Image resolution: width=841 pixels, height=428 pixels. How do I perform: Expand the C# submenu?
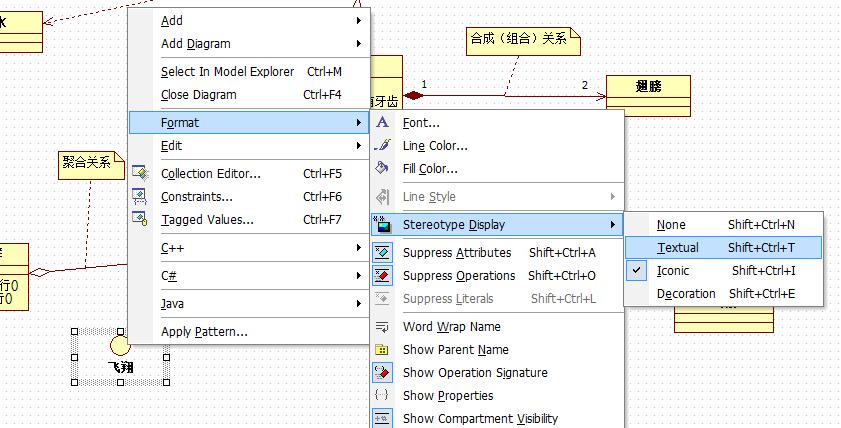click(249, 275)
